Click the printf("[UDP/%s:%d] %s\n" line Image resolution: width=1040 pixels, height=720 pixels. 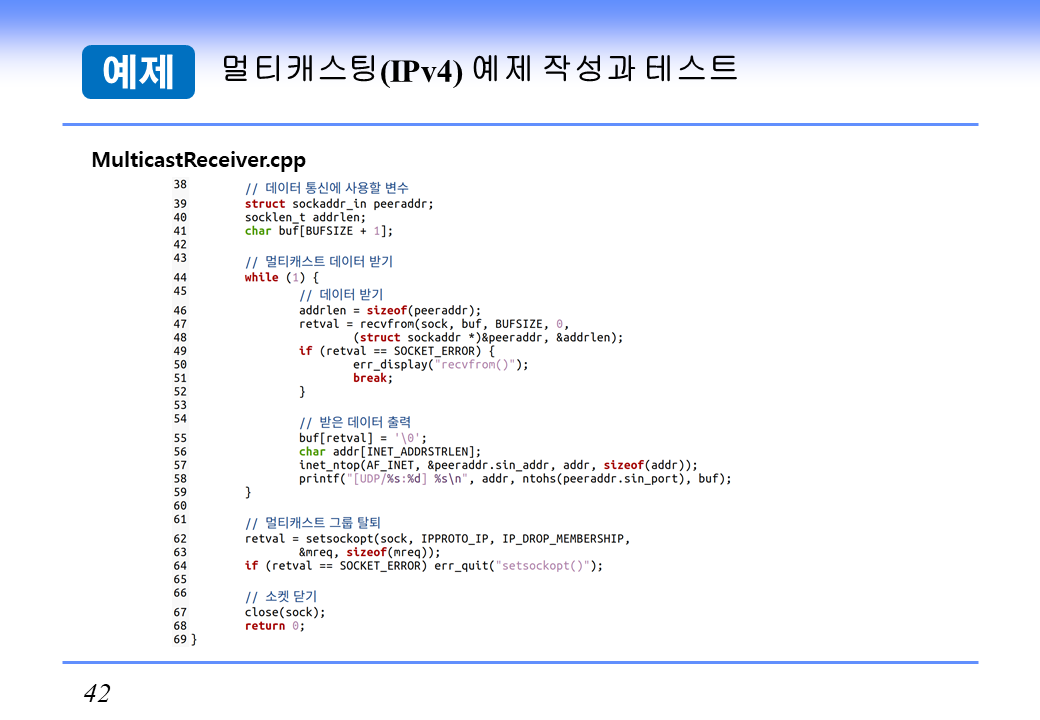[x=515, y=479]
